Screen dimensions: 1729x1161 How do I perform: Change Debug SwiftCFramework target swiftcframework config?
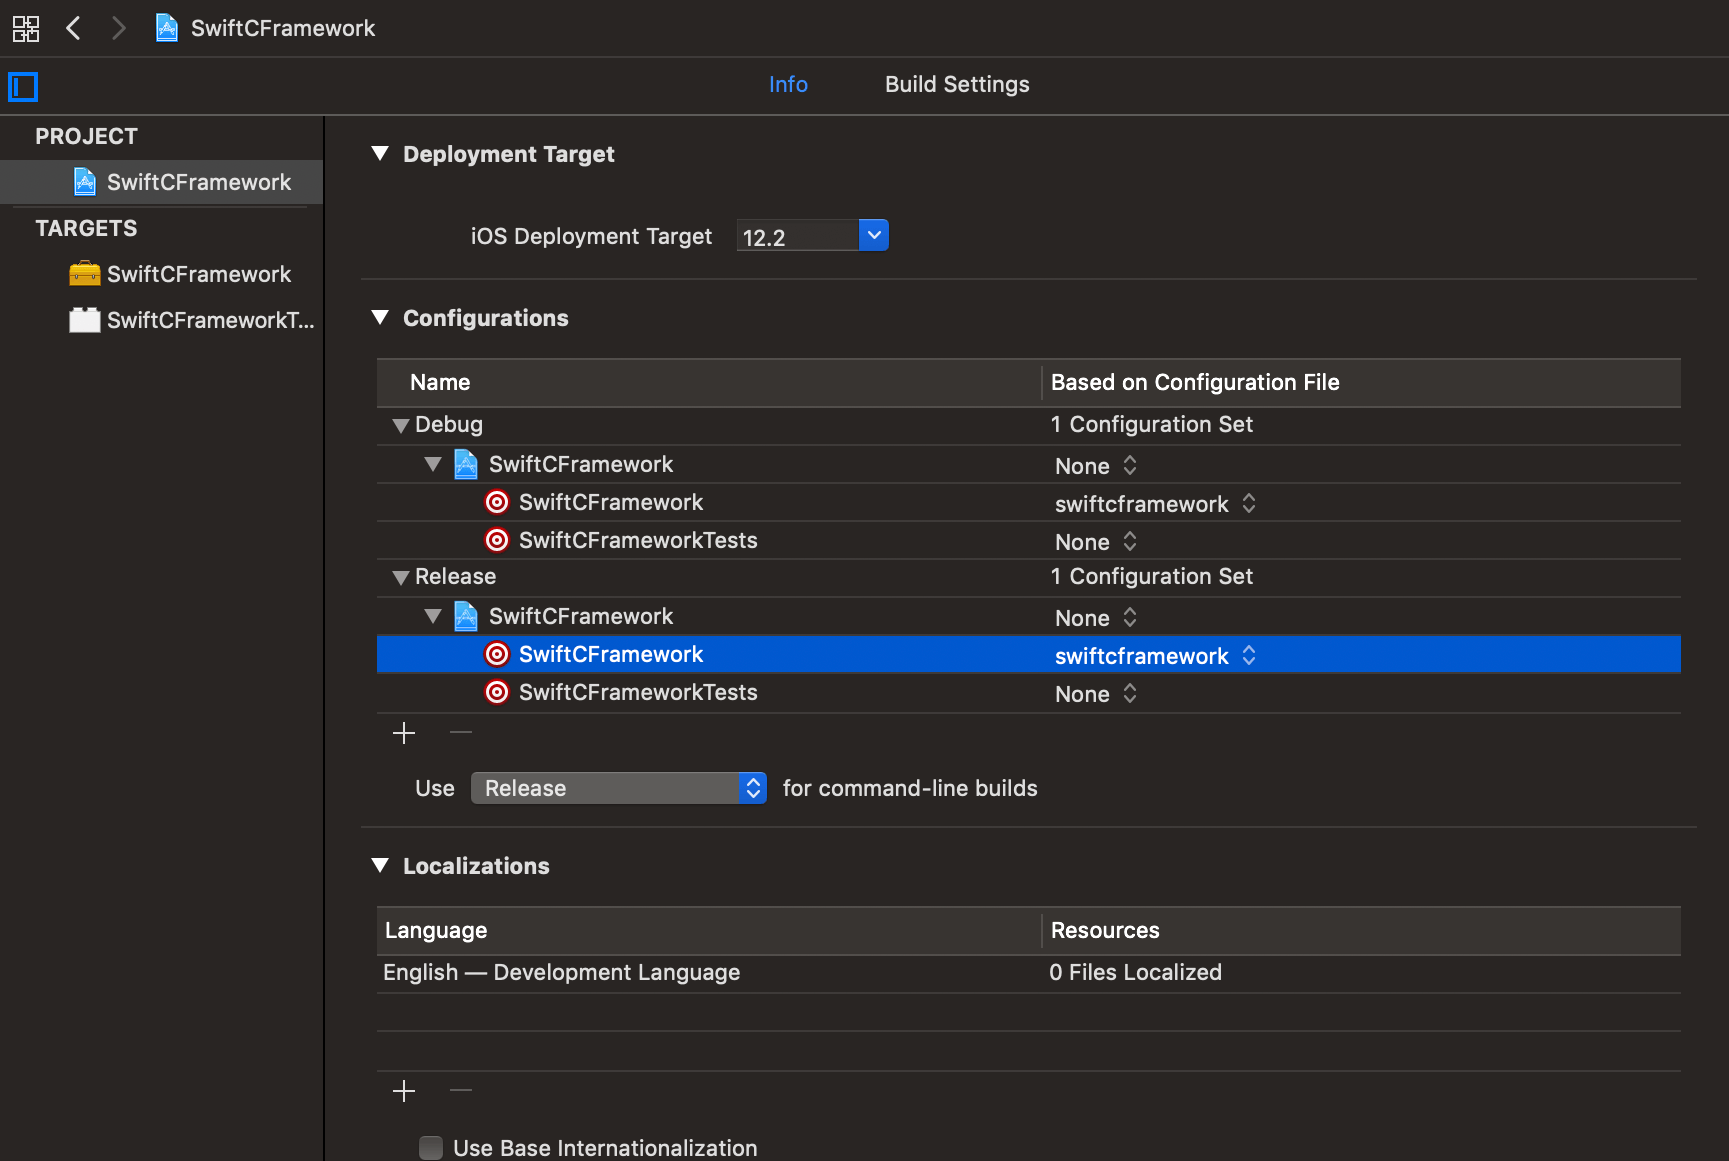pyautogui.click(x=1155, y=504)
